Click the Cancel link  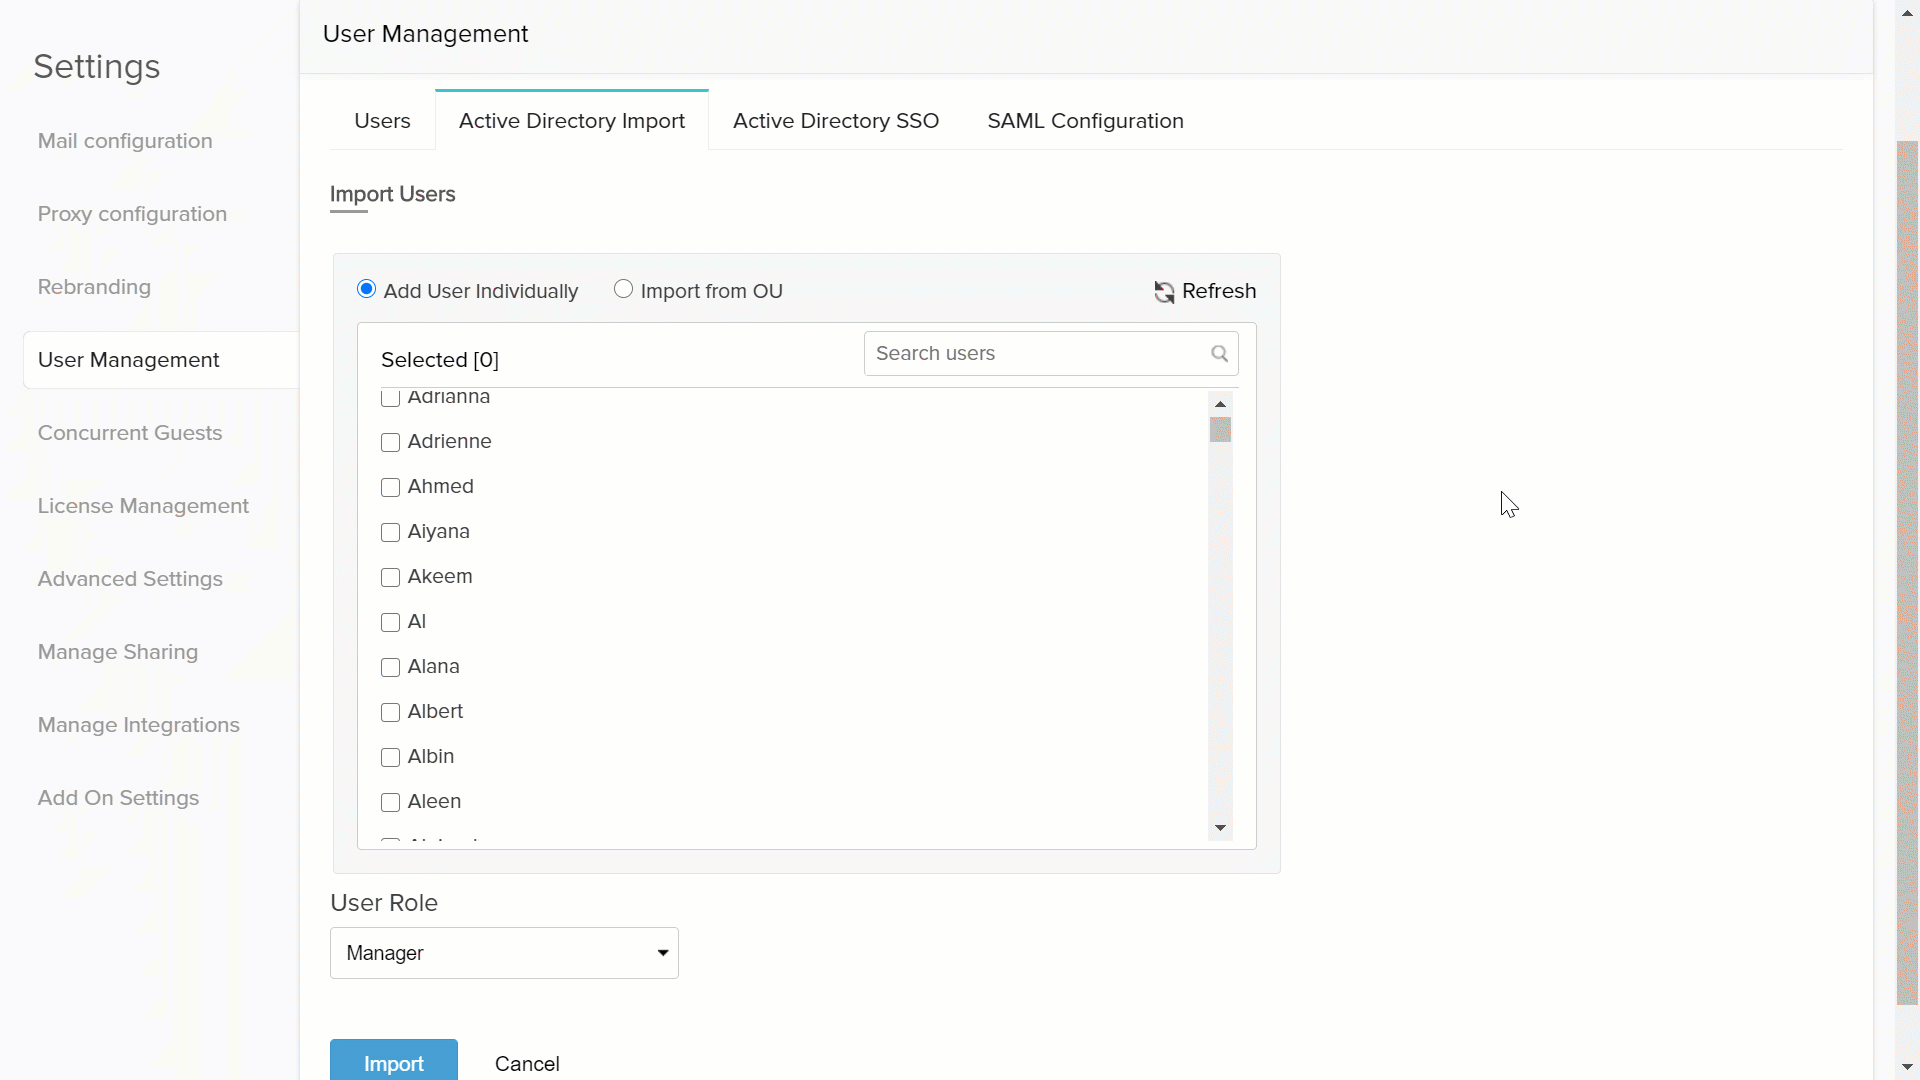tap(527, 1064)
